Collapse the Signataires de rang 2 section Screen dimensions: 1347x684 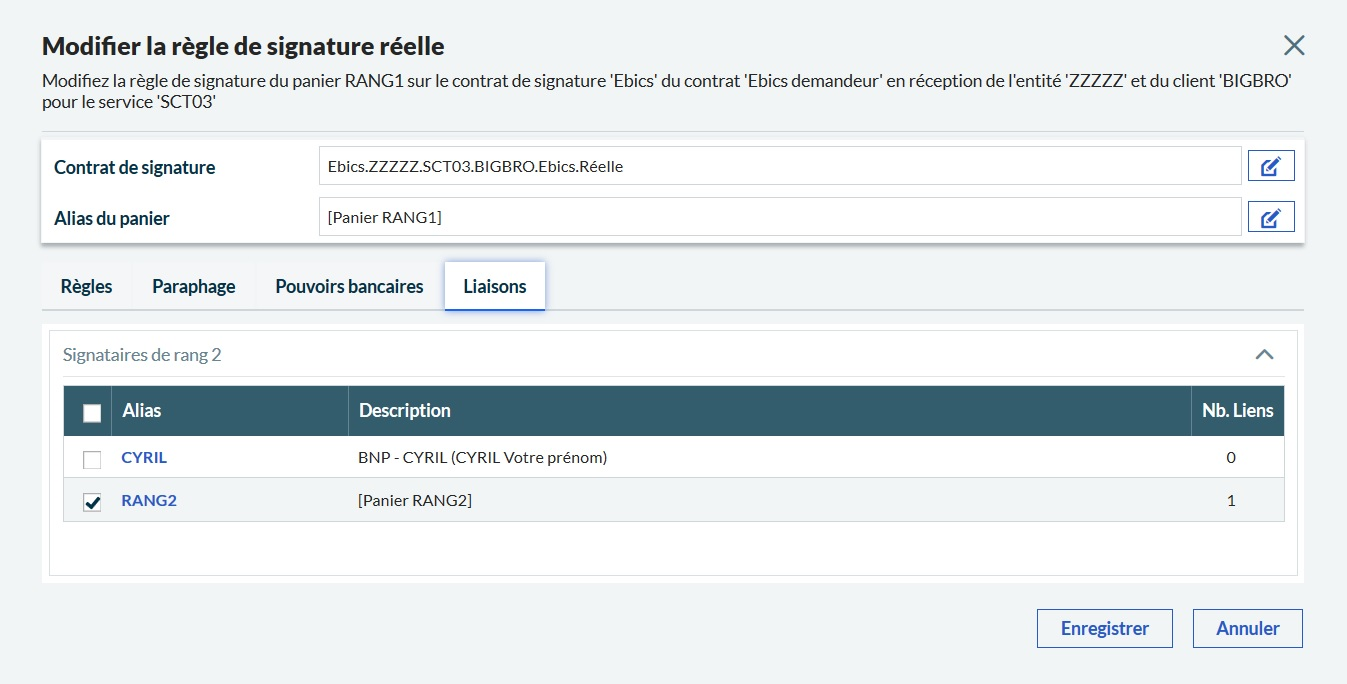[x=1264, y=354]
